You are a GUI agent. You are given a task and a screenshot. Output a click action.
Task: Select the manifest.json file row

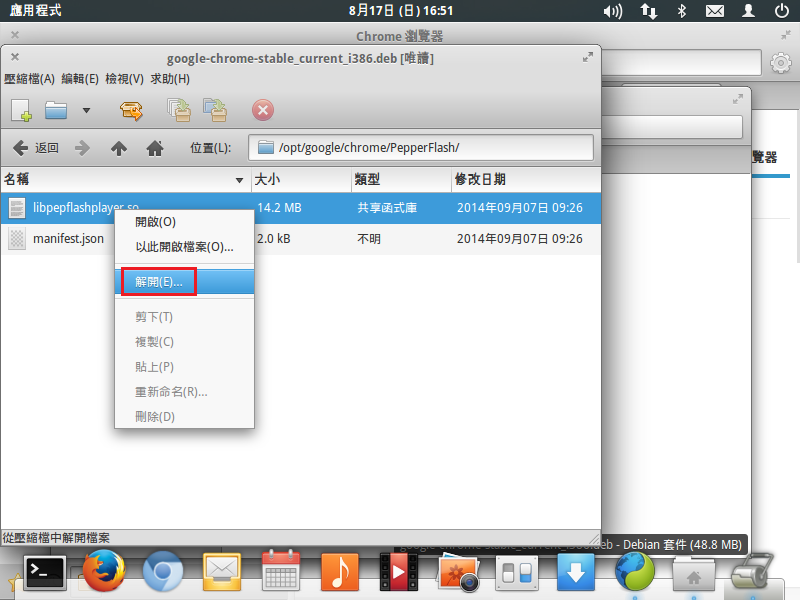tap(301, 239)
